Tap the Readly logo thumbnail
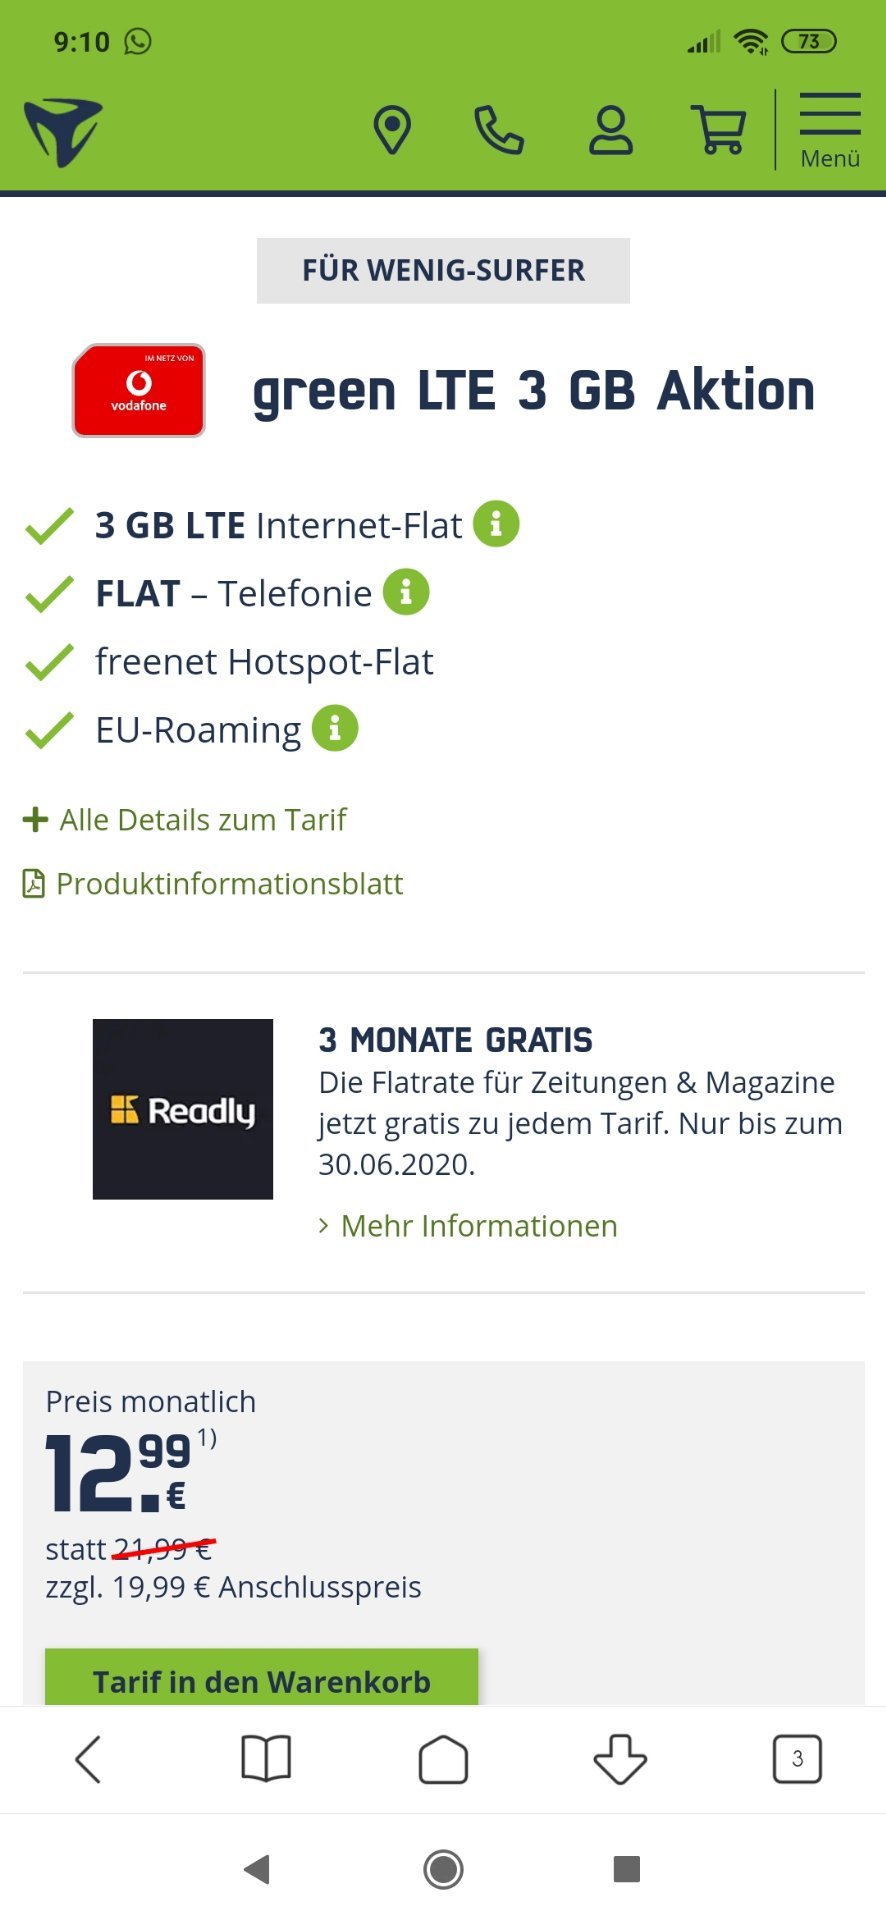Viewport: 886px width, 1920px height. point(183,1109)
